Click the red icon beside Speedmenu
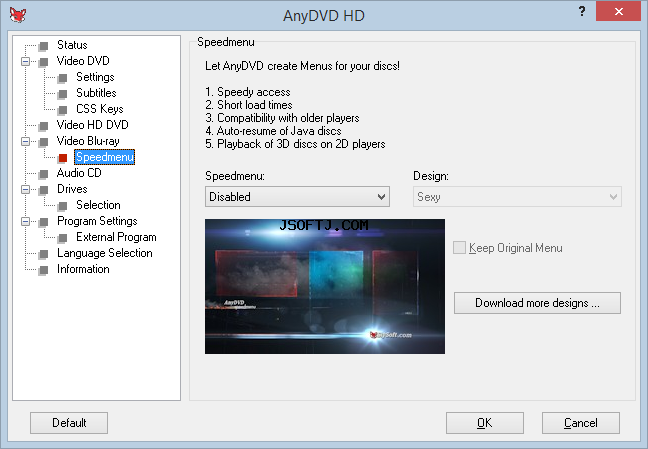648x449 pixels. 63,158
